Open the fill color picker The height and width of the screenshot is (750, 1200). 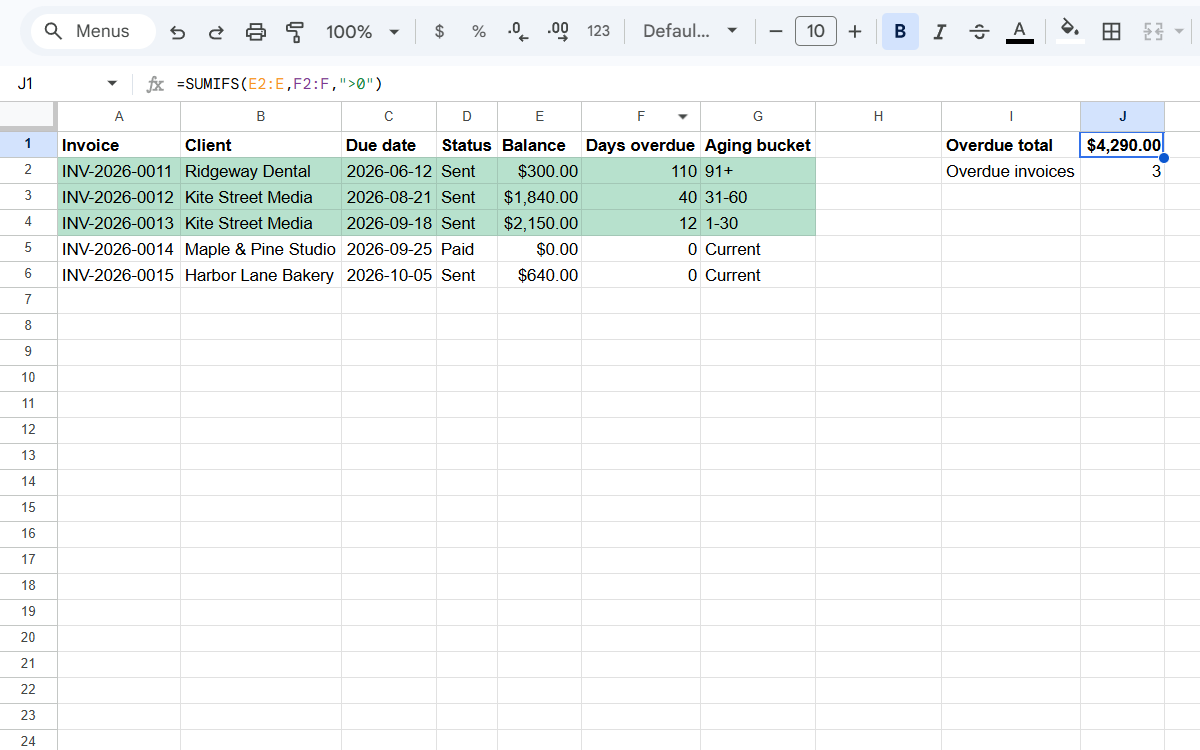click(x=1070, y=32)
